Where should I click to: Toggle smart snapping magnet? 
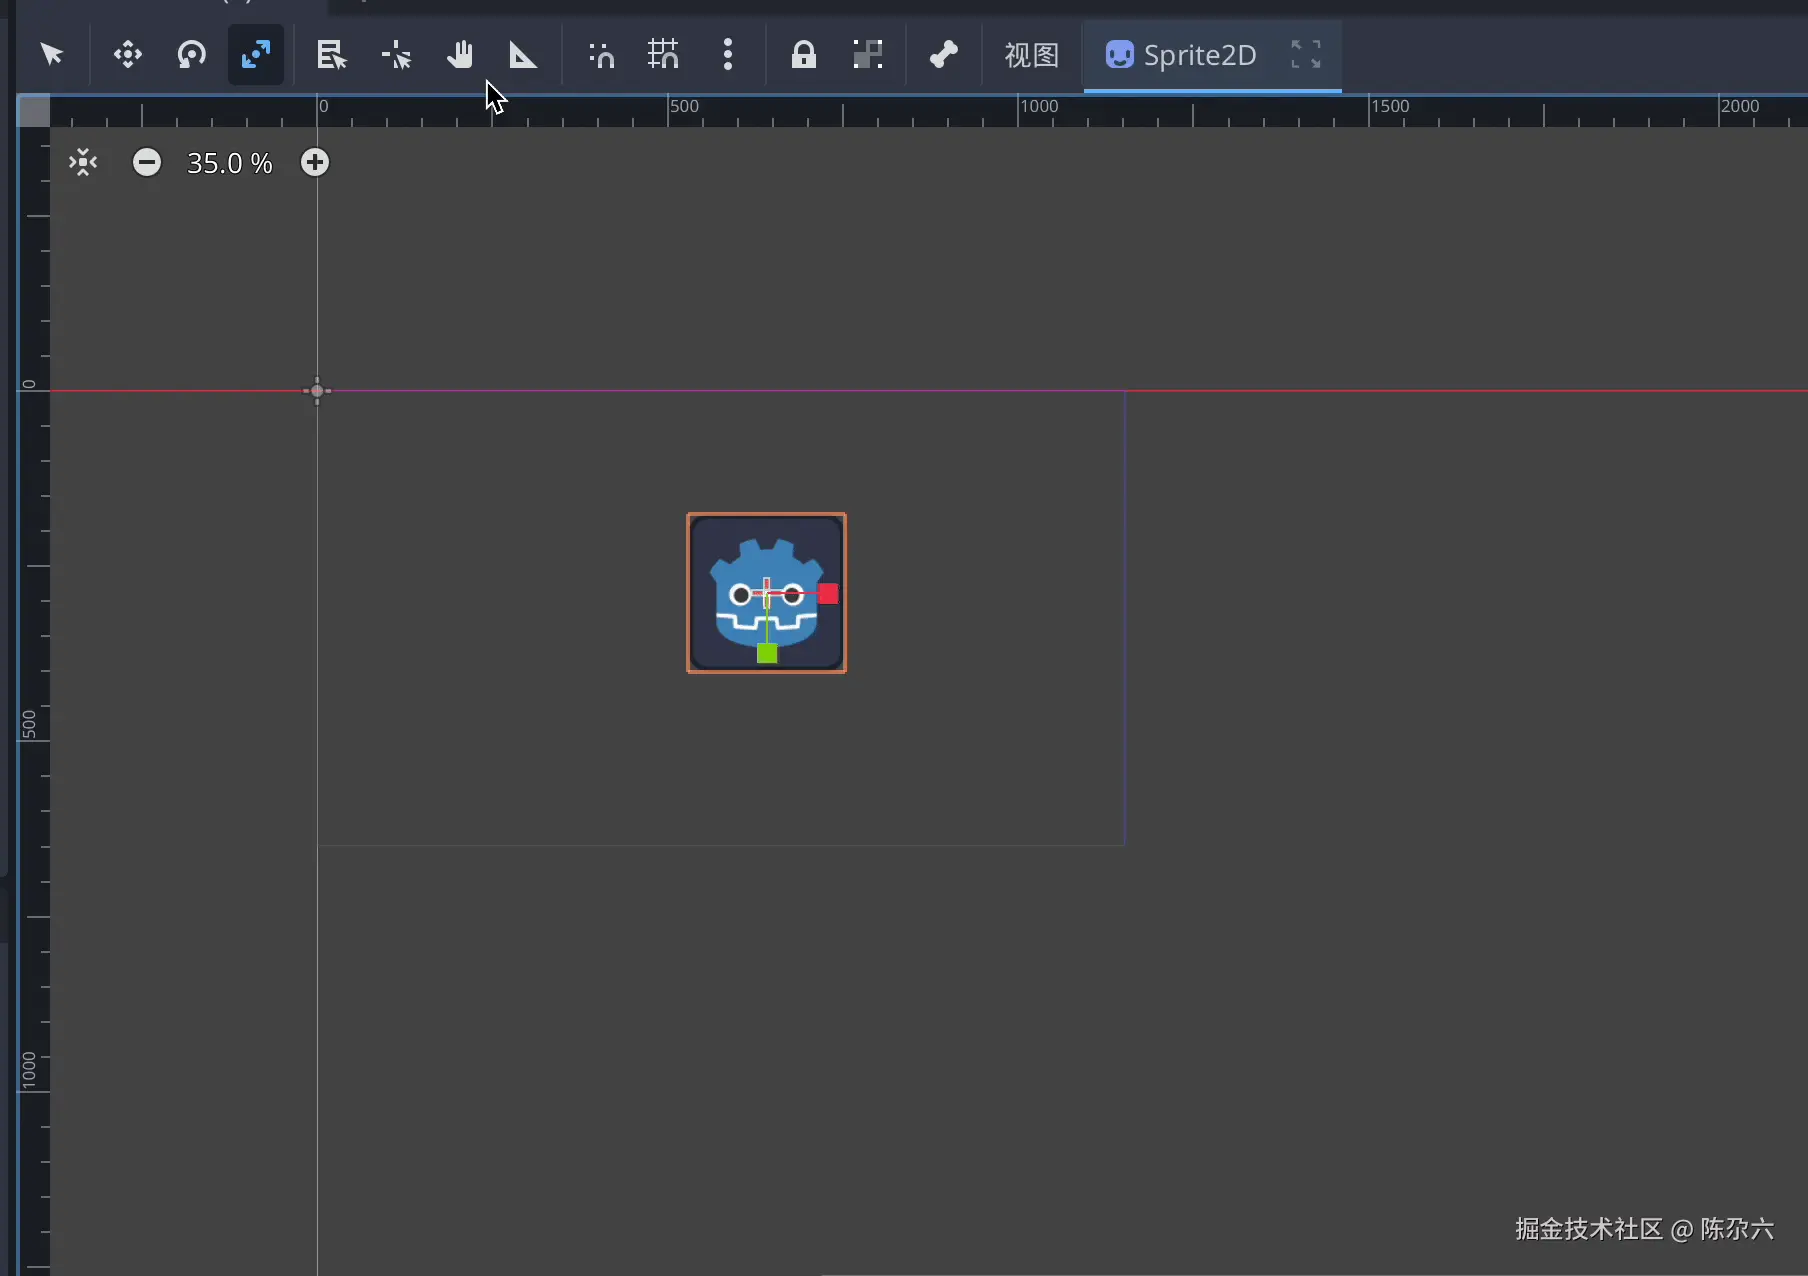(601, 54)
